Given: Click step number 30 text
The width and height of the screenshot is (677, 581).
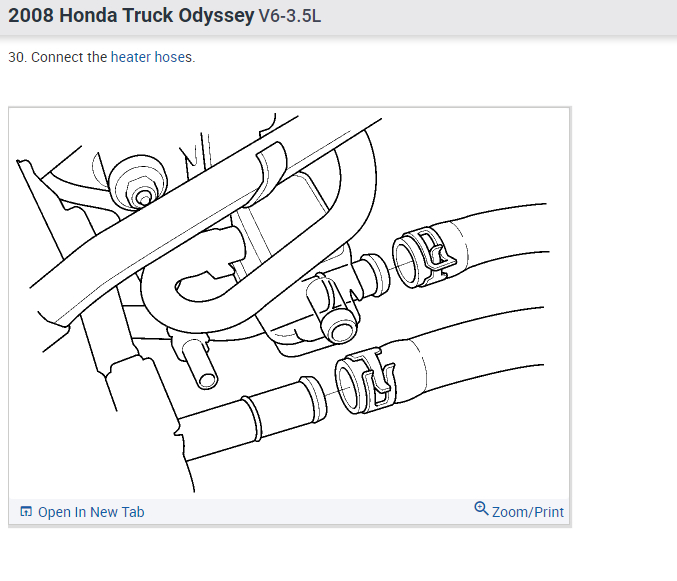Looking at the screenshot, I should coord(18,57).
